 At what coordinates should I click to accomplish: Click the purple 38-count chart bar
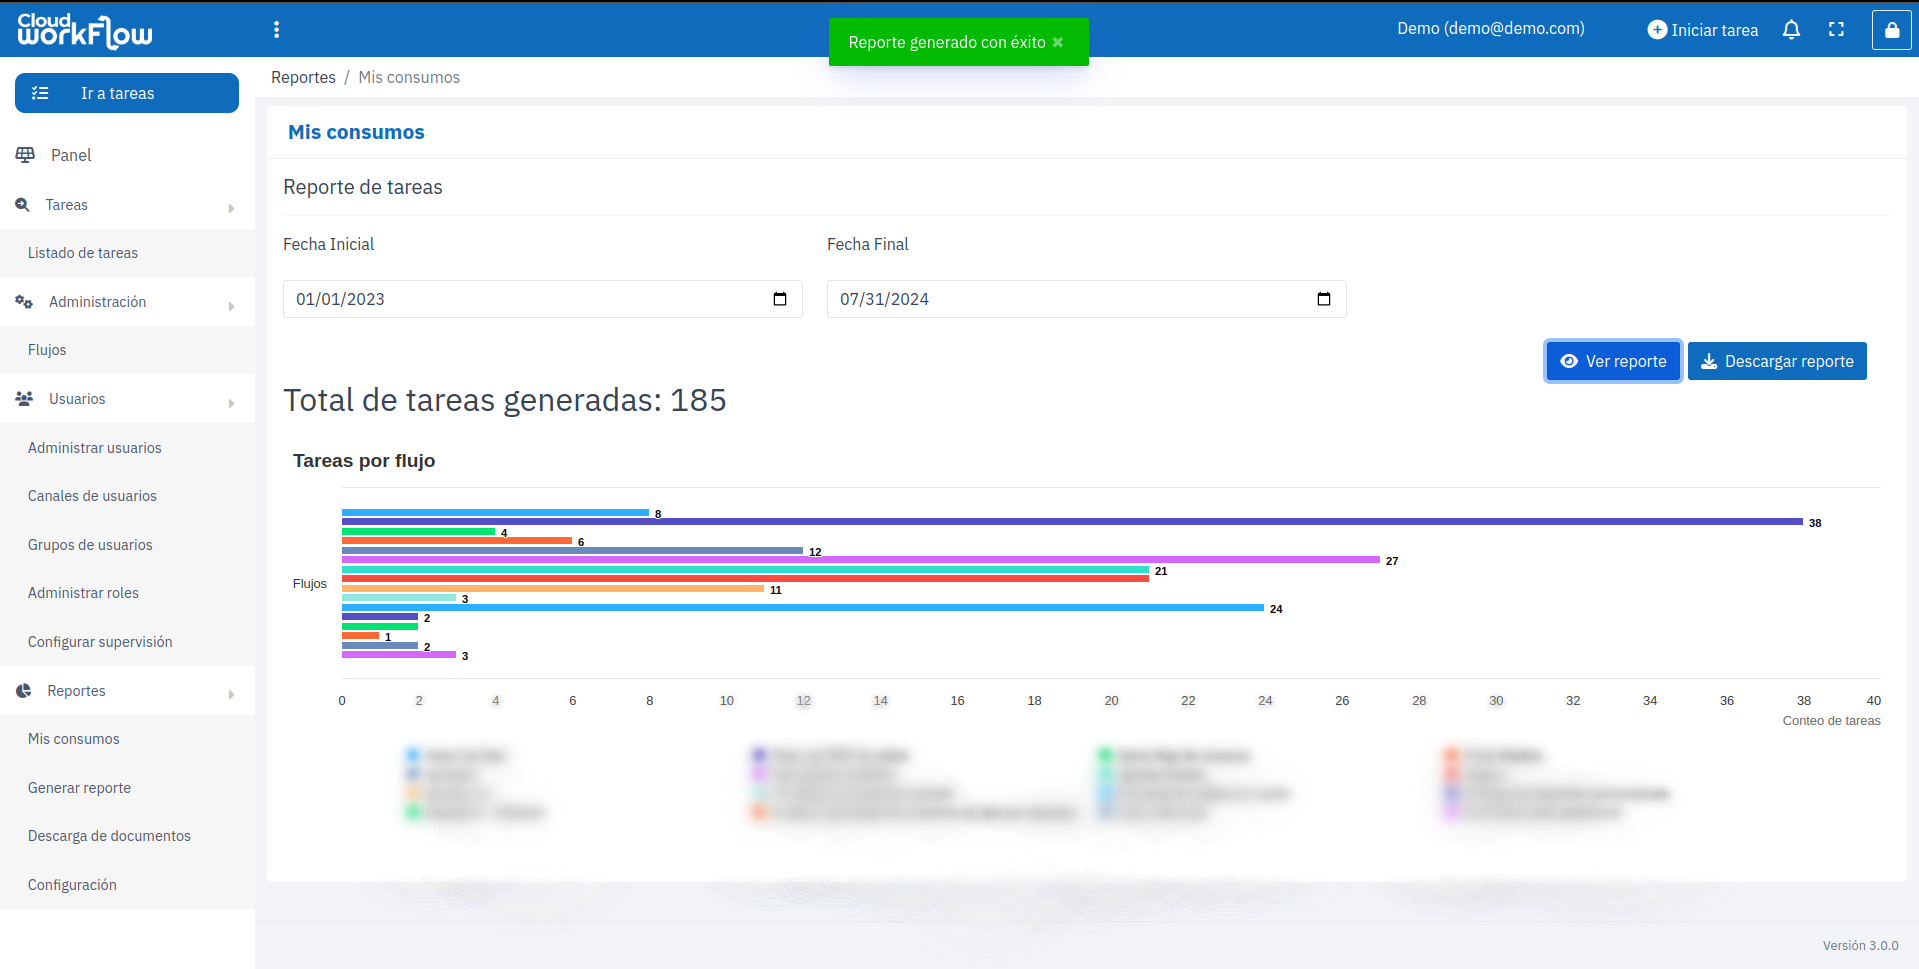click(x=1071, y=522)
